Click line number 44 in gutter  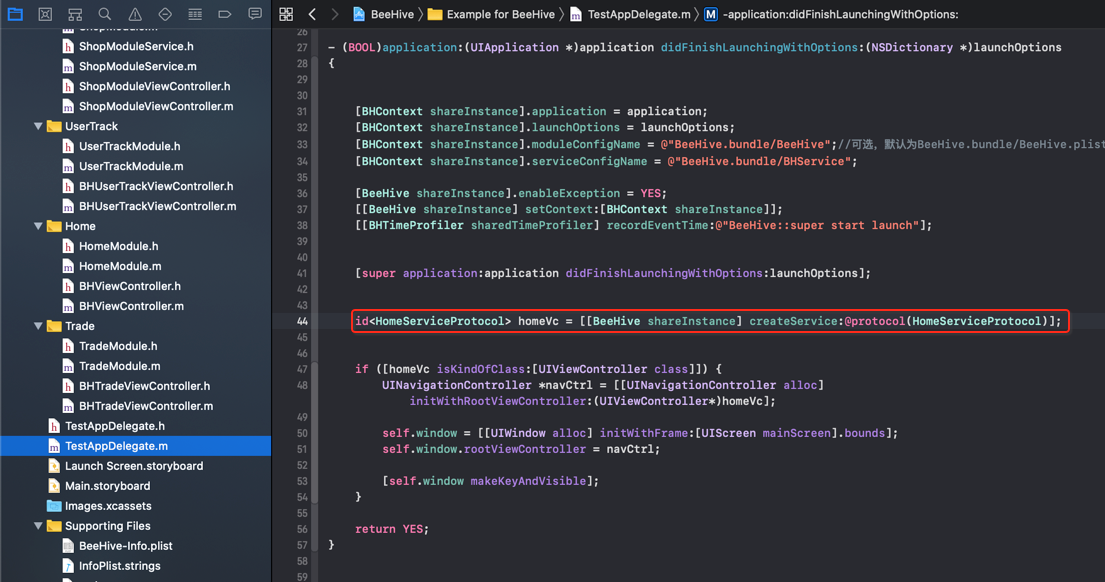pyautogui.click(x=302, y=321)
